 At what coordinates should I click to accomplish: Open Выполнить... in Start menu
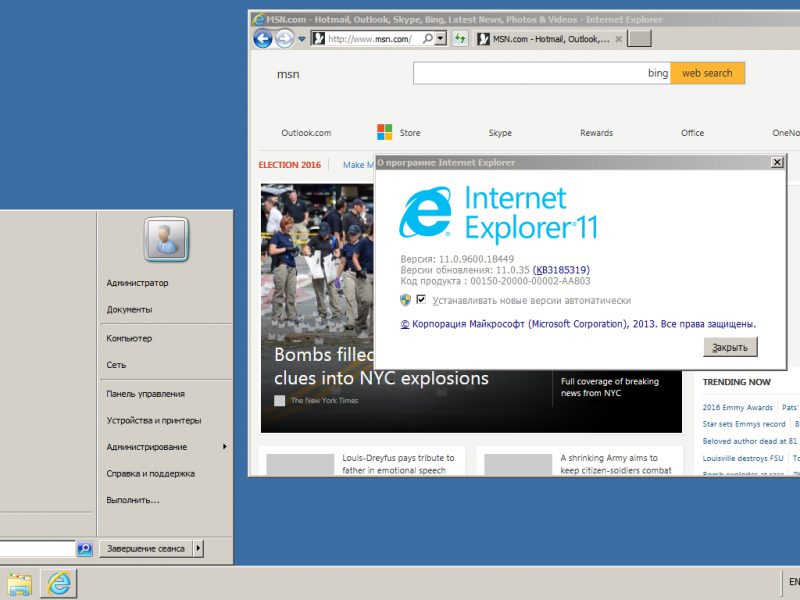[133, 500]
